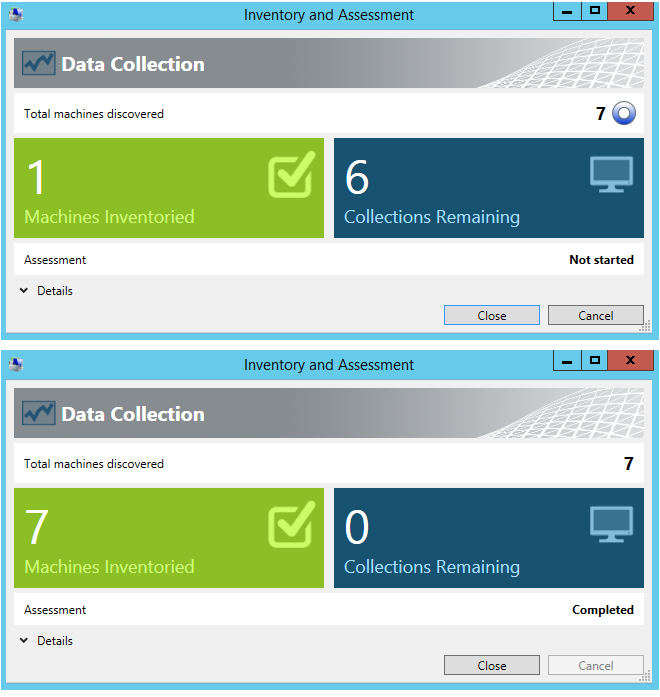Click the monitor icon on the 0 Collections Remaining tile
The image size is (660, 697).
point(611,525)
